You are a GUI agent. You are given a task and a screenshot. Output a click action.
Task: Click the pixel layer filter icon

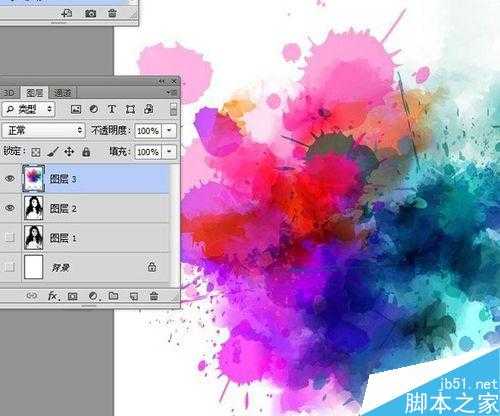(x=76, y=109)
